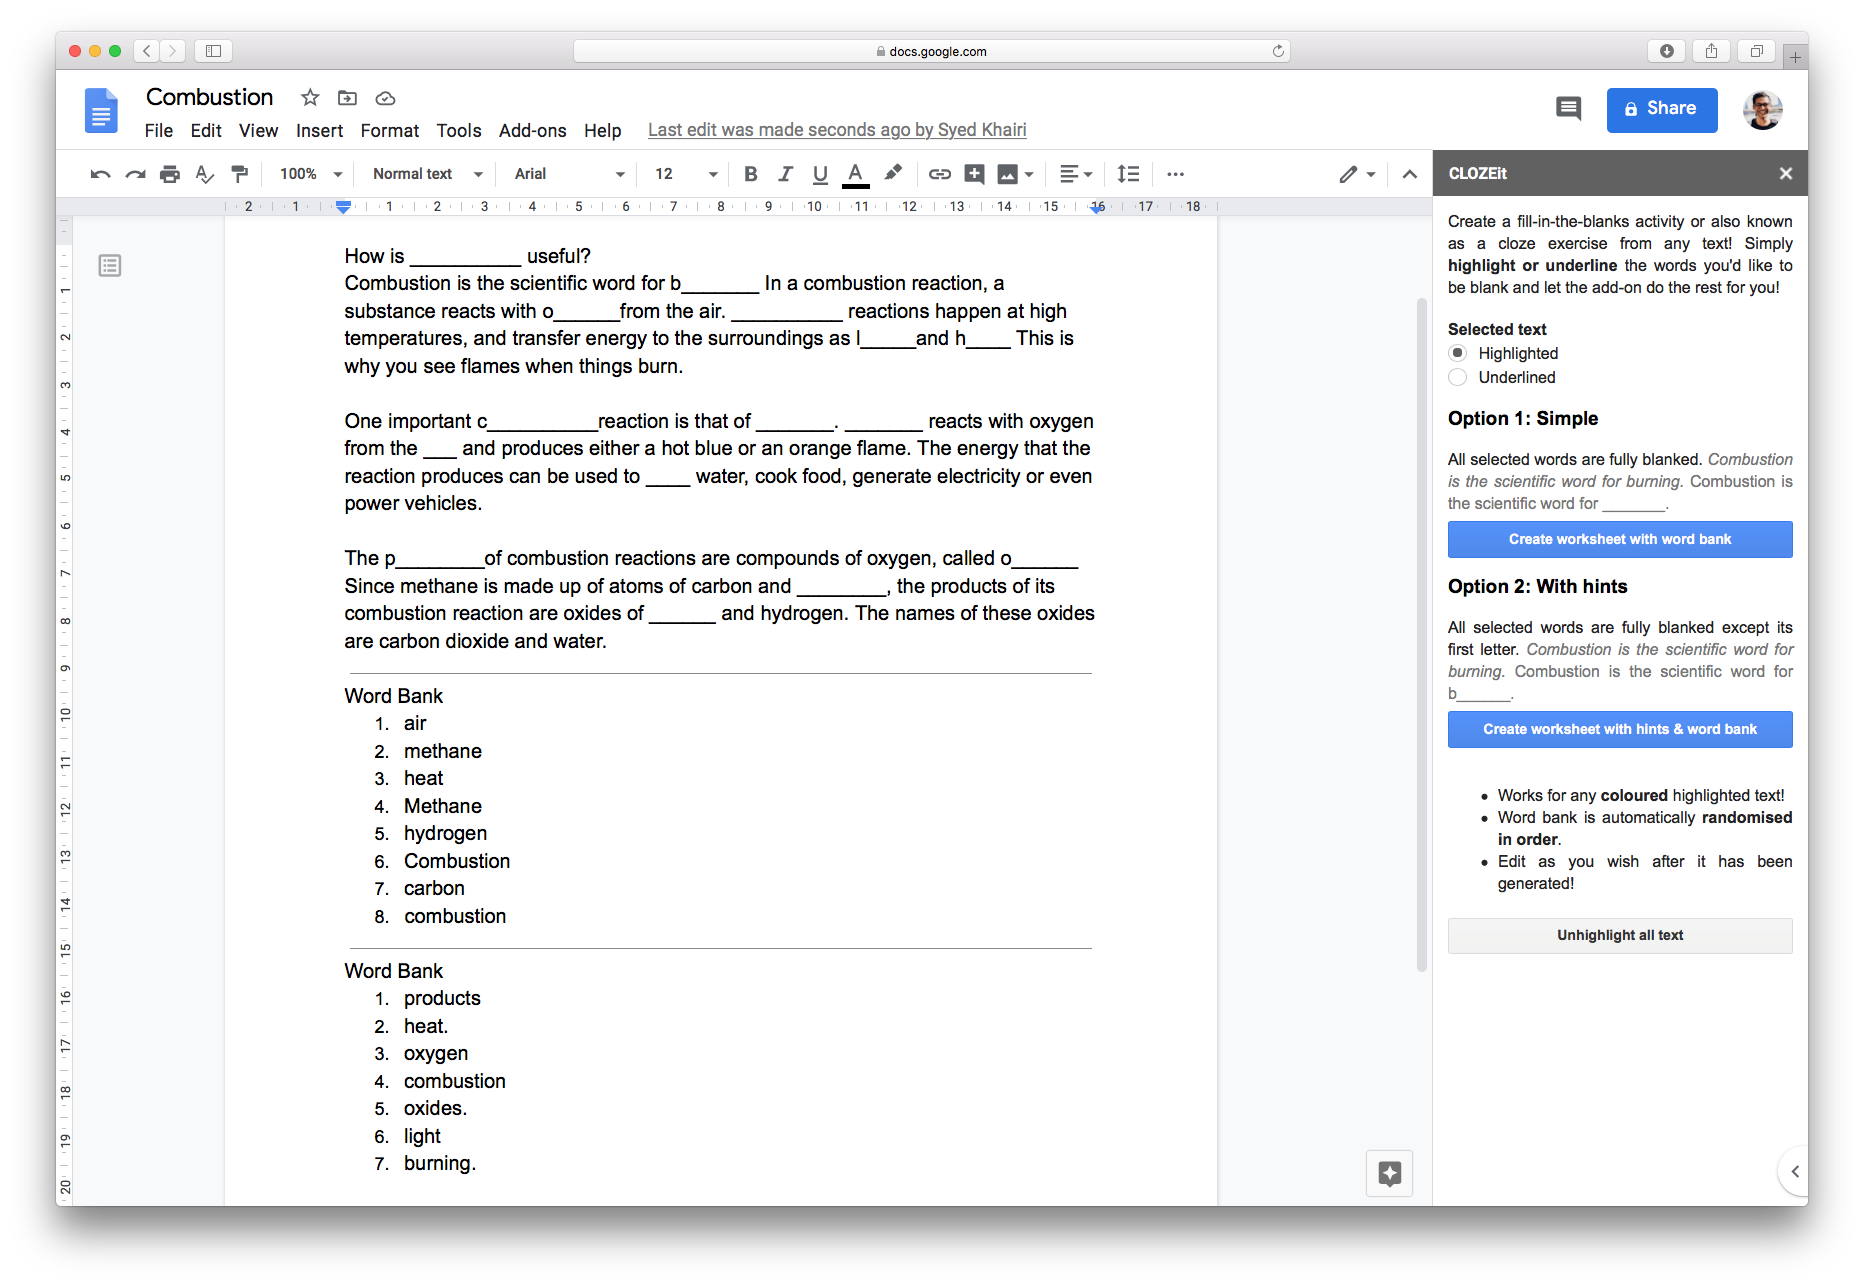Image resolution: width=1864 pixels, height=1286 pixels.
Task: Check the cloud document status icon
Action: [385, 98]
